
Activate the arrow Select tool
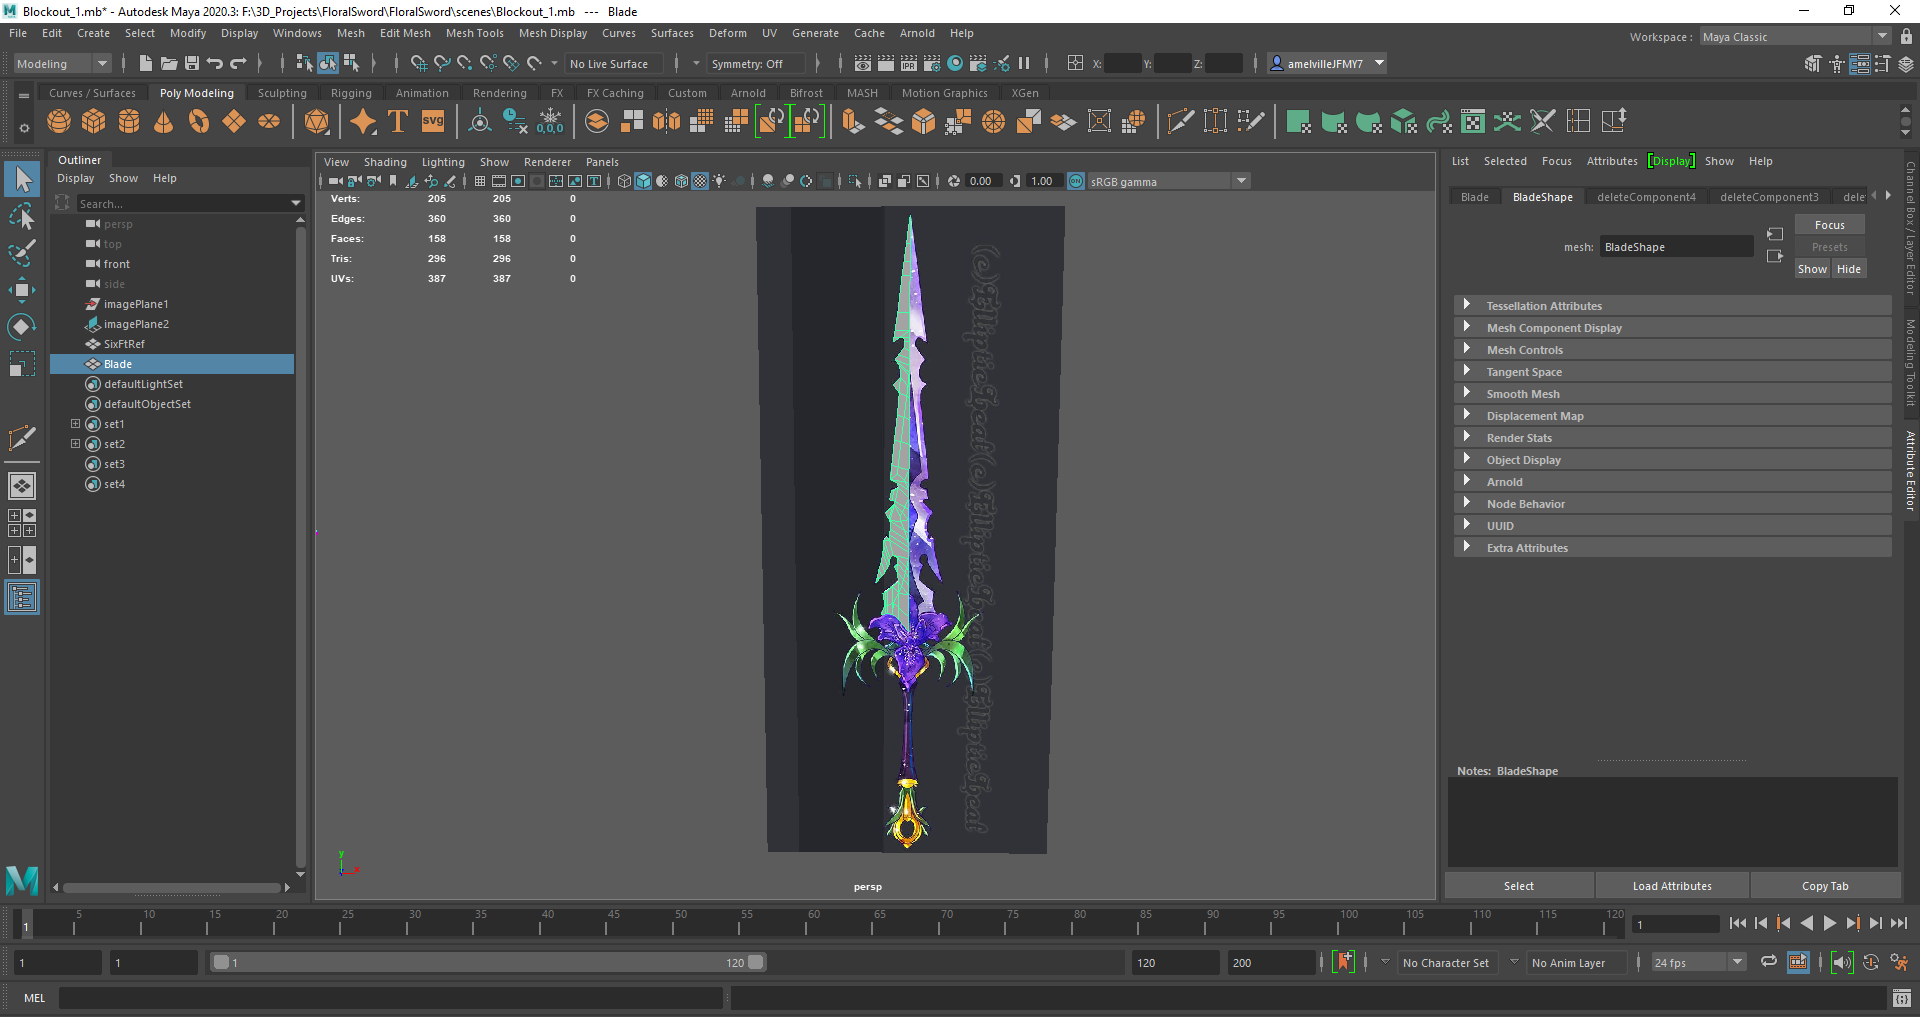pyautogui.click(x=22, y=179)
